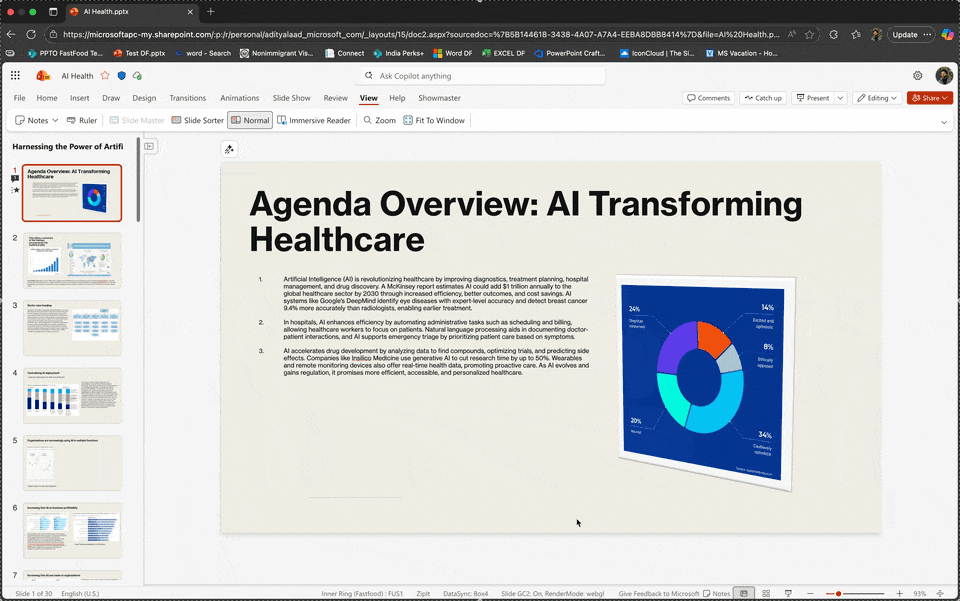The width and height of the screenshot is (960, 601).
Task: Open the Design tab
Action: pyautogui.click(x=144, y=98)
